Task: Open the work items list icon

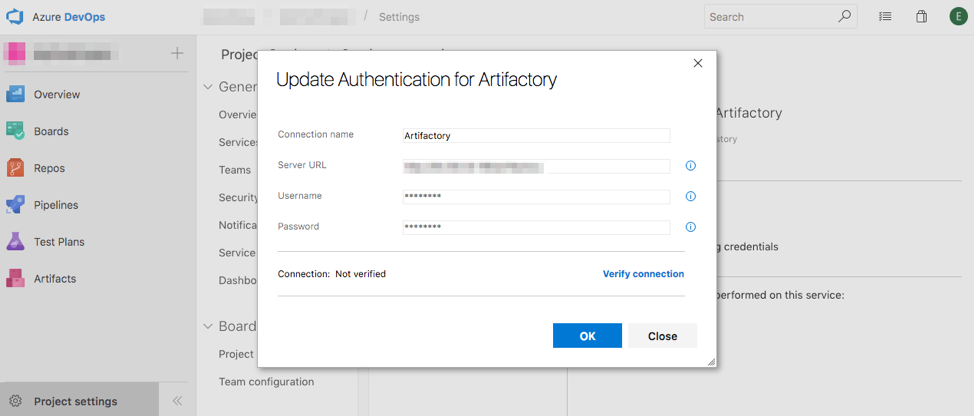Action: (885, 17)
